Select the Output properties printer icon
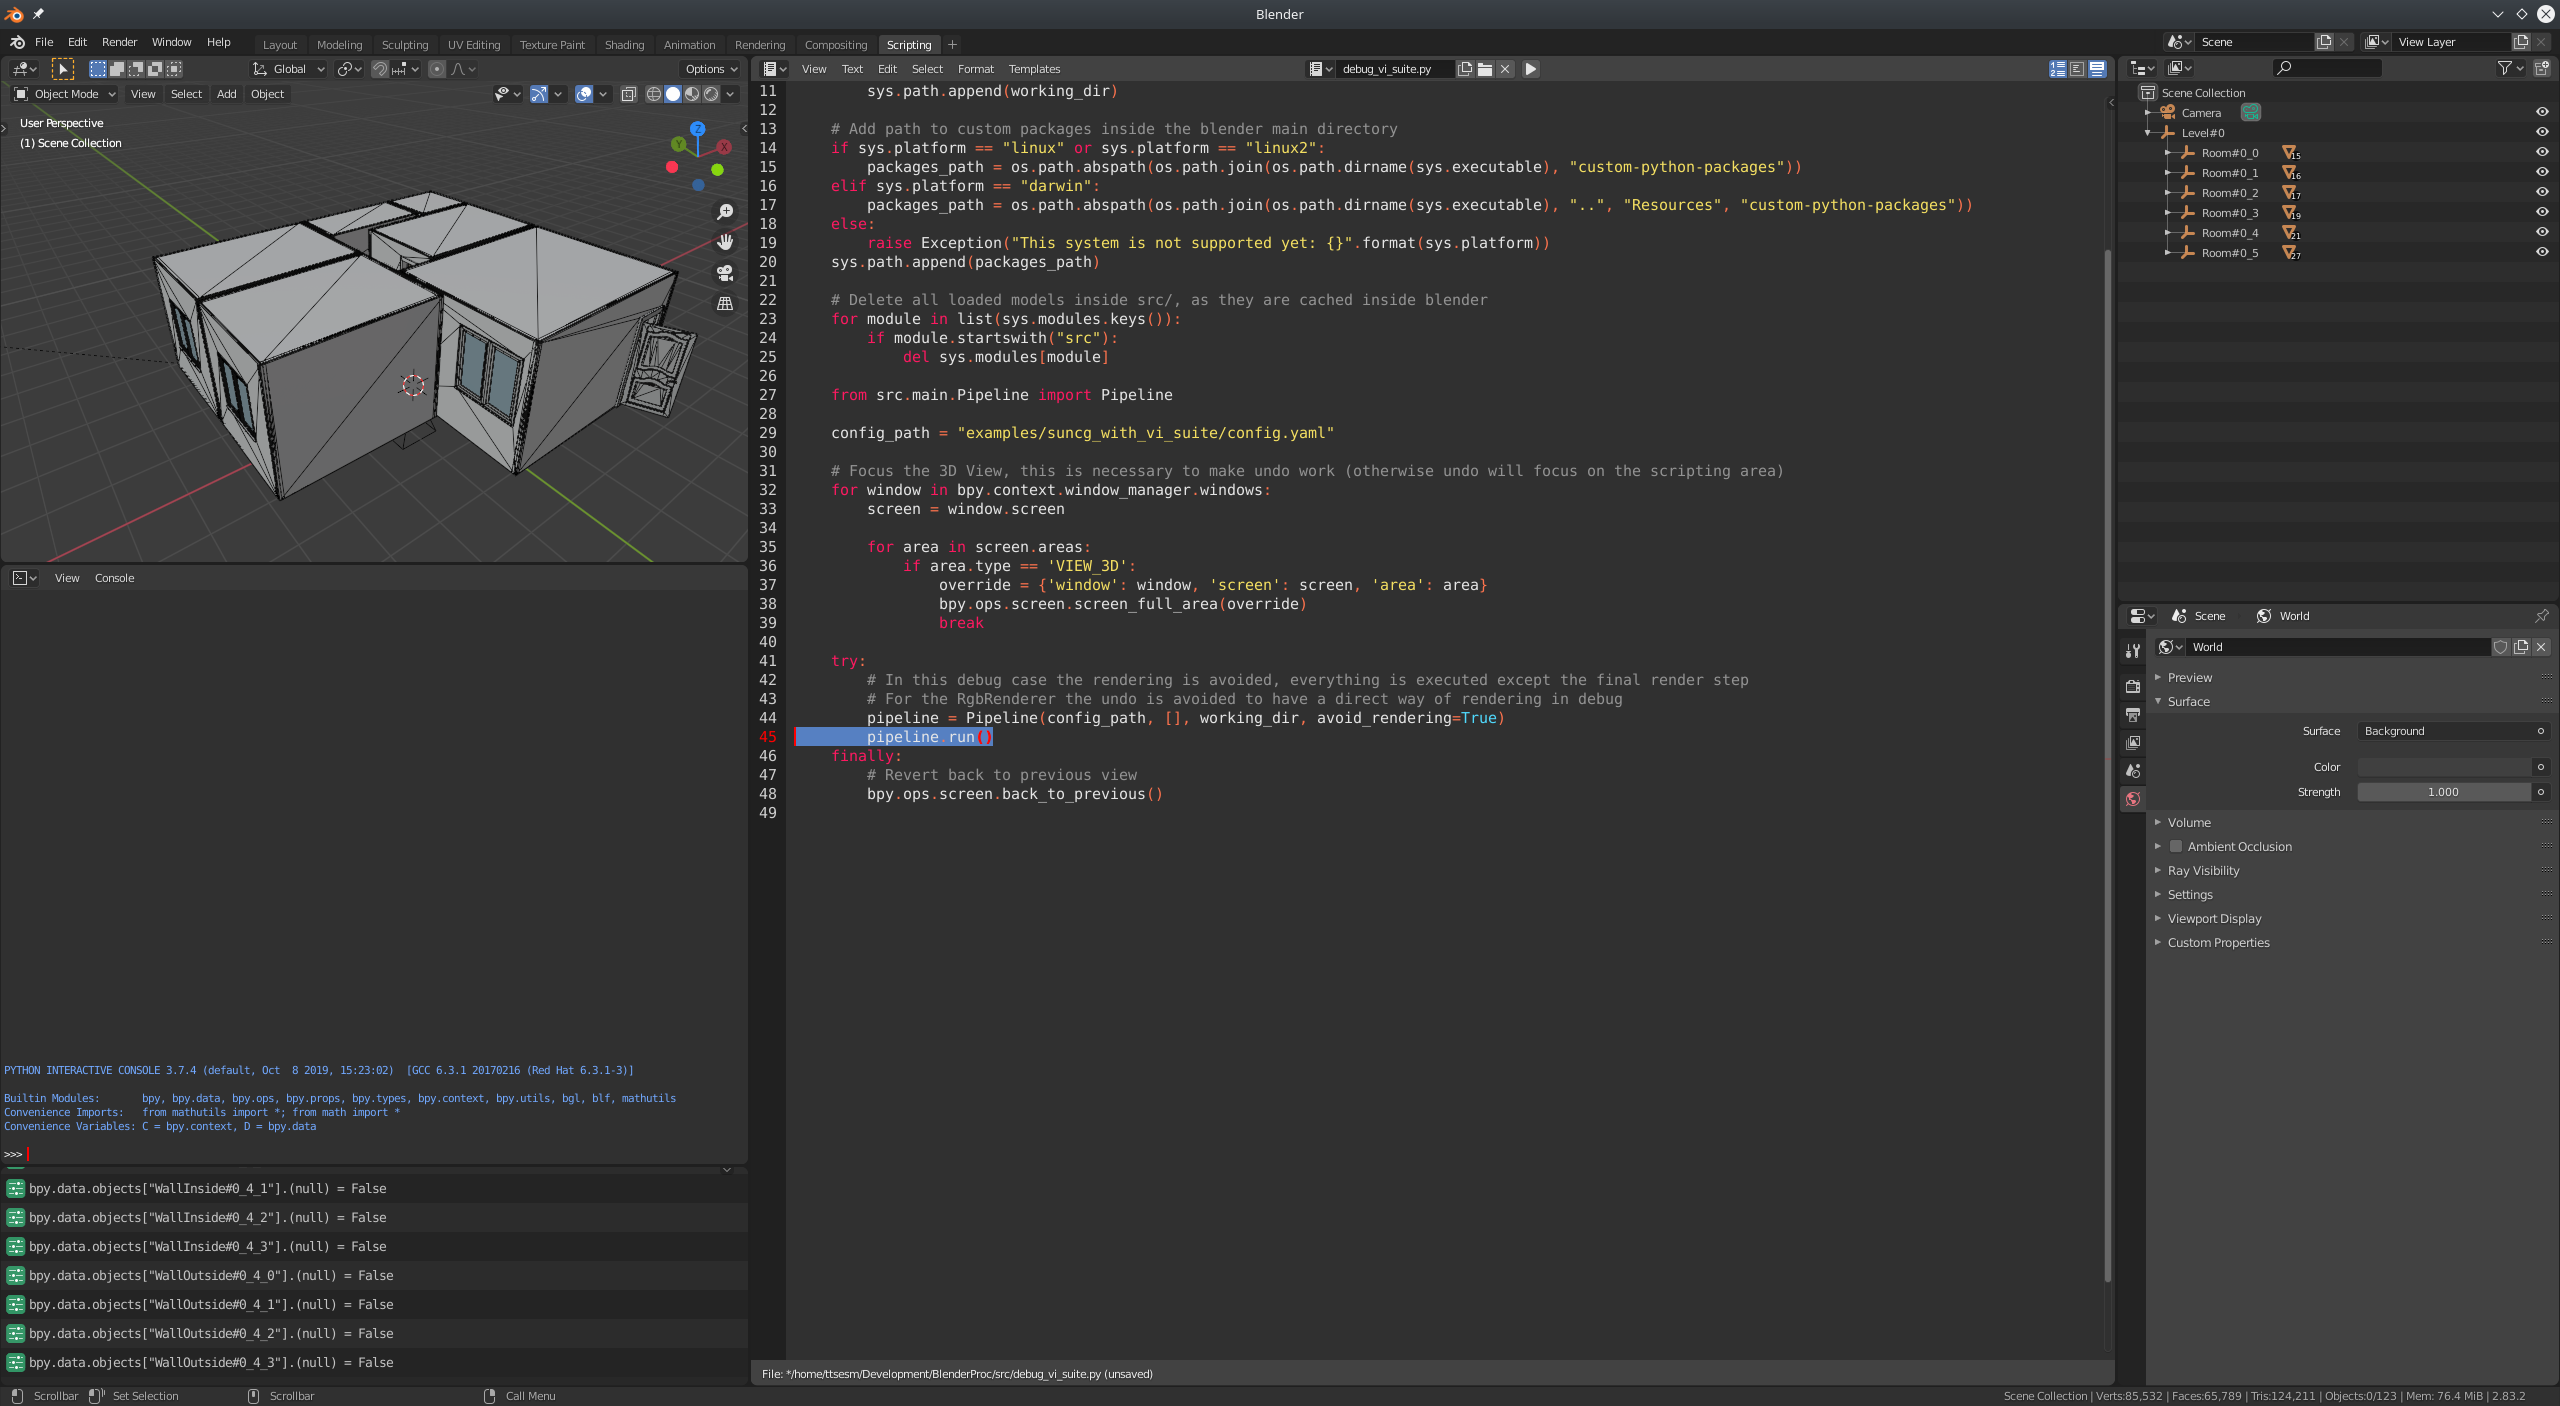This screenshot has height=1406, width=2560. [2133, 714]
